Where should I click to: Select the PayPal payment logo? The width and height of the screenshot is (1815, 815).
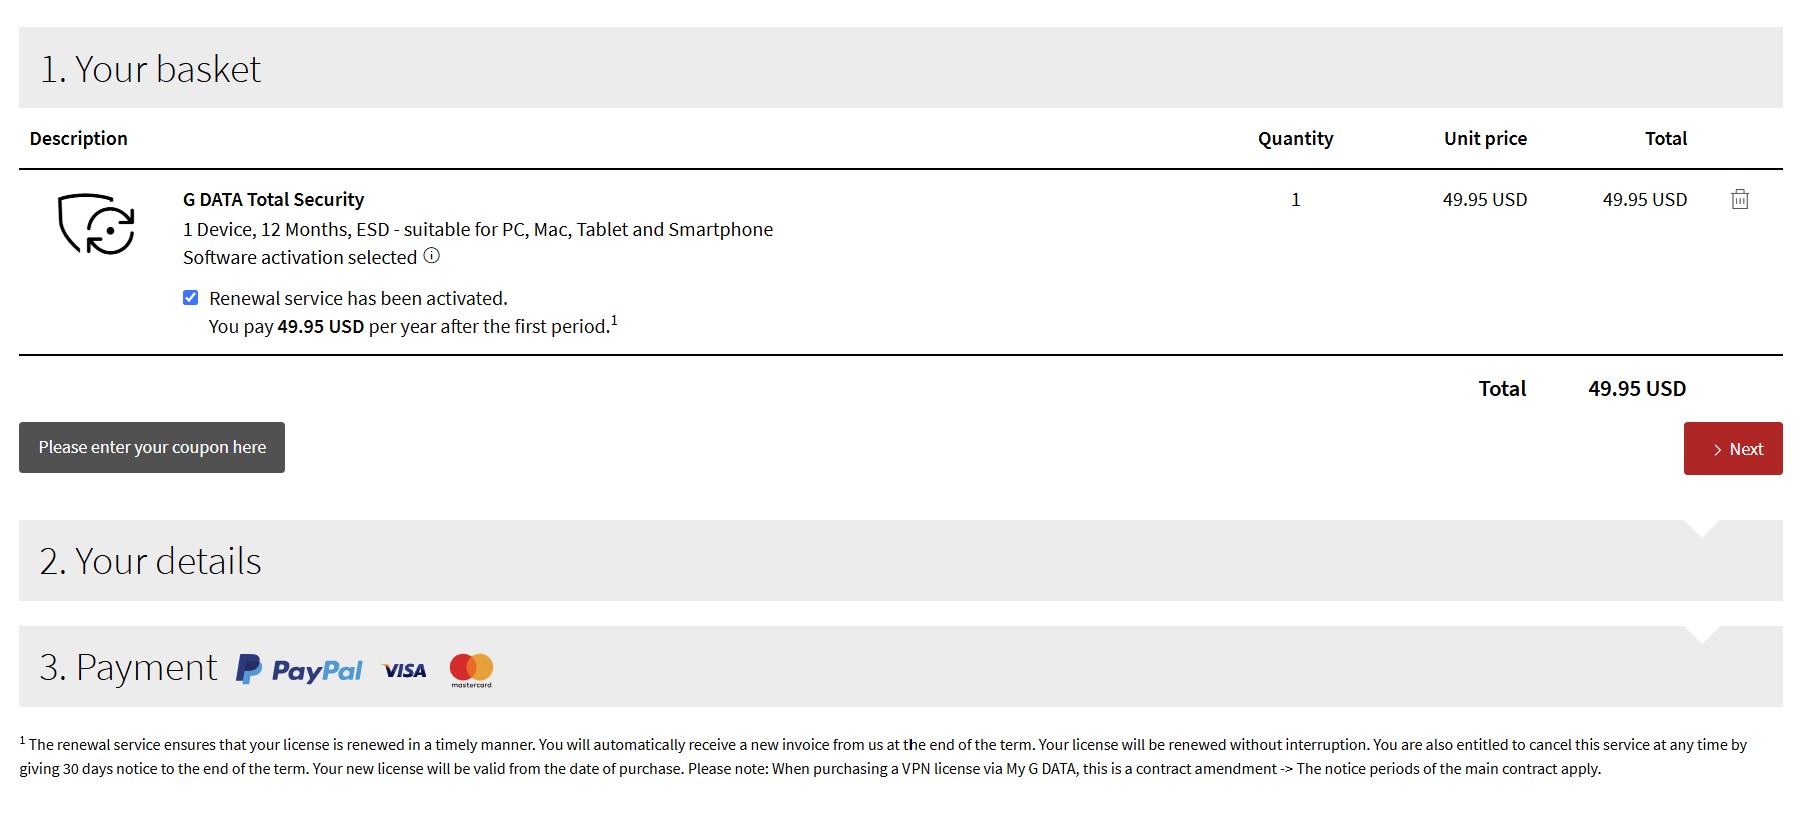[x=299, y=669]
